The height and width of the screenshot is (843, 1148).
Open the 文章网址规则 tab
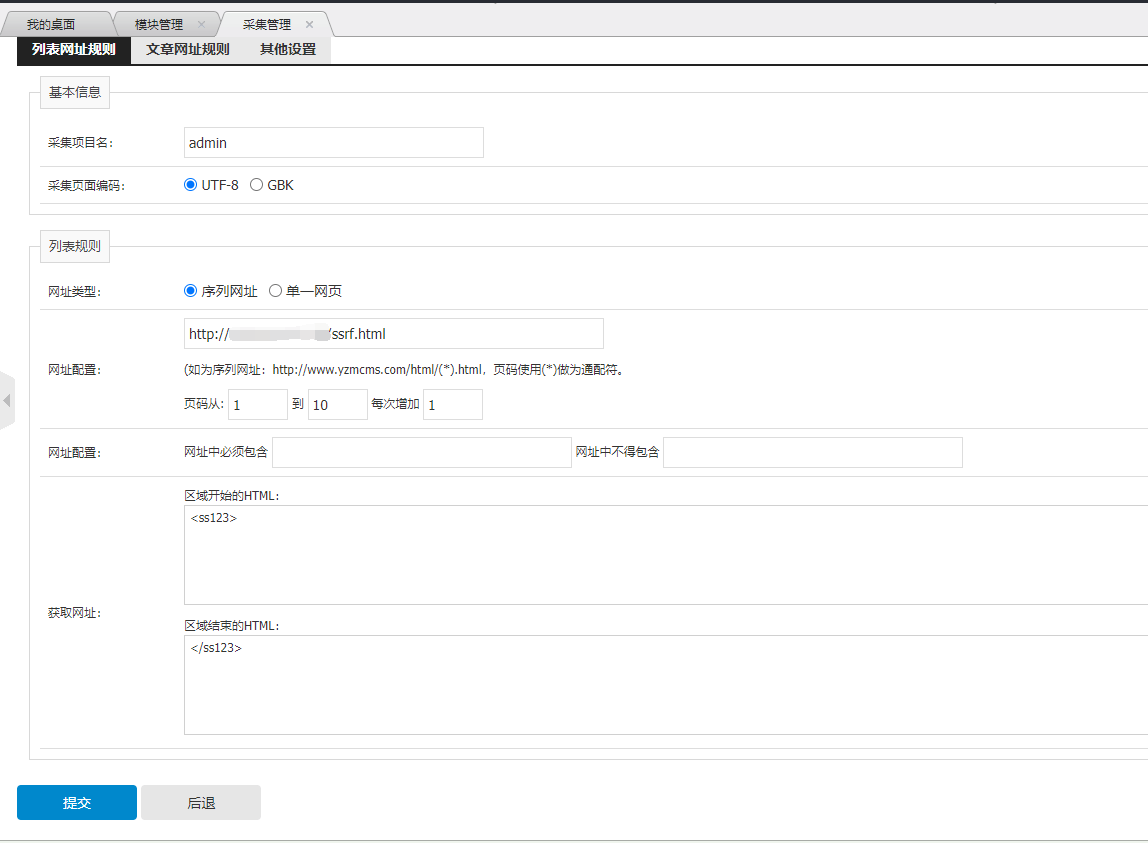(187, 49)
